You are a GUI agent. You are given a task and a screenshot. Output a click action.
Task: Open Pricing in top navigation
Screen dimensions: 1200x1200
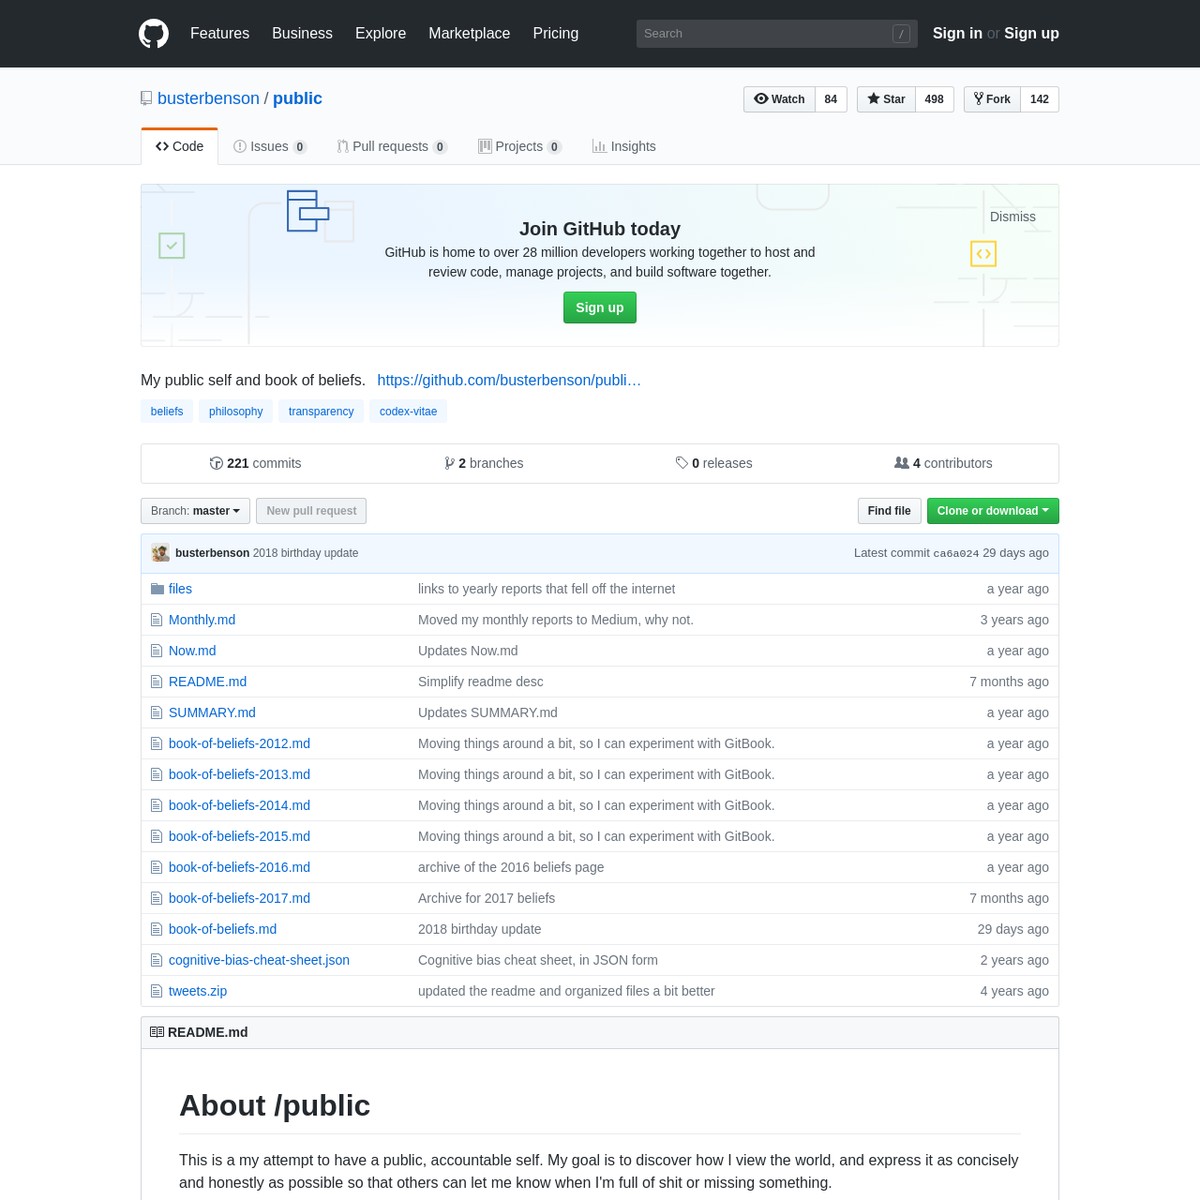556,33
